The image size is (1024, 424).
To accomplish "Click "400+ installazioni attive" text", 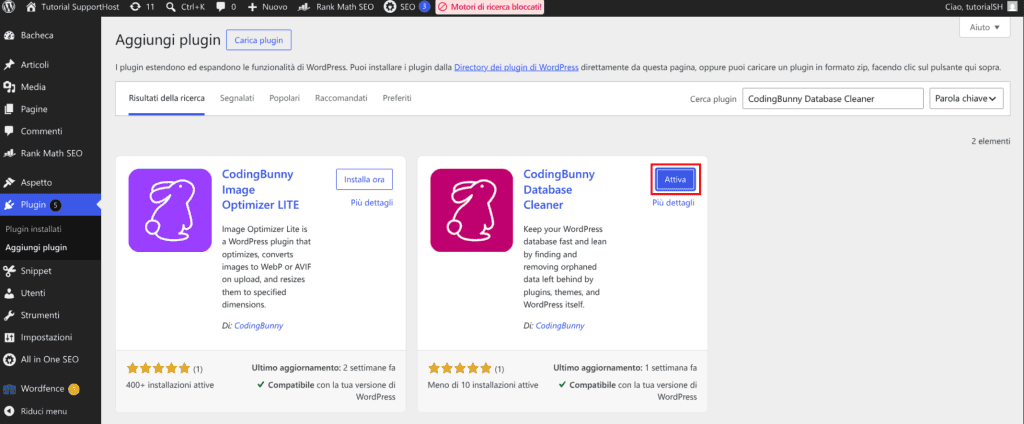I will coord(170,385).
